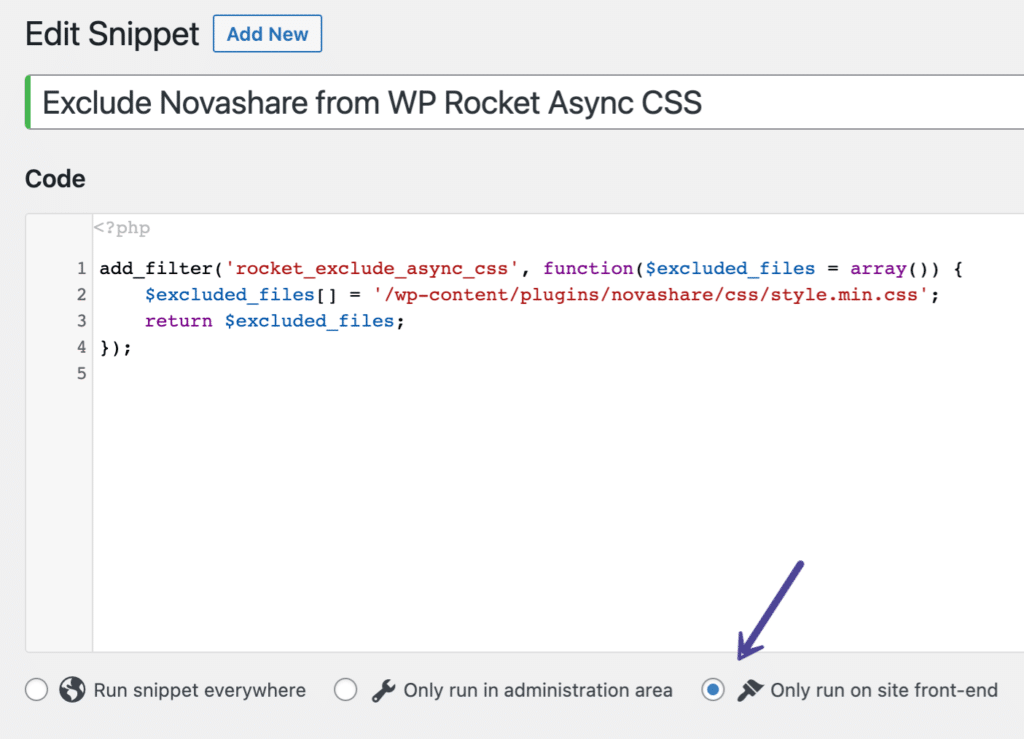Click 'function' keyword in line 1
Image resolution: width=1024 pixels, height=739 pixels.
pos(588,268)
